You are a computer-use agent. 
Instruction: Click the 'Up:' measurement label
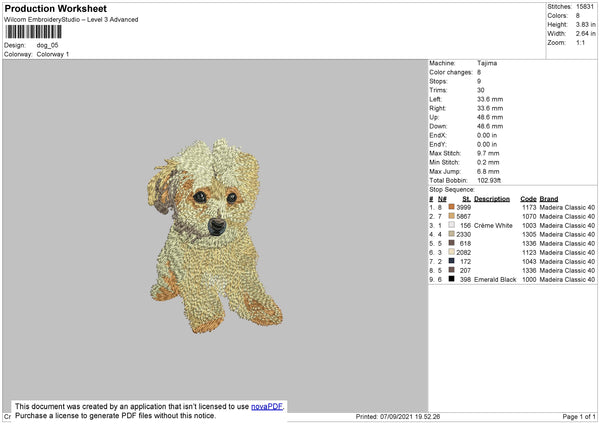(434, 117)
